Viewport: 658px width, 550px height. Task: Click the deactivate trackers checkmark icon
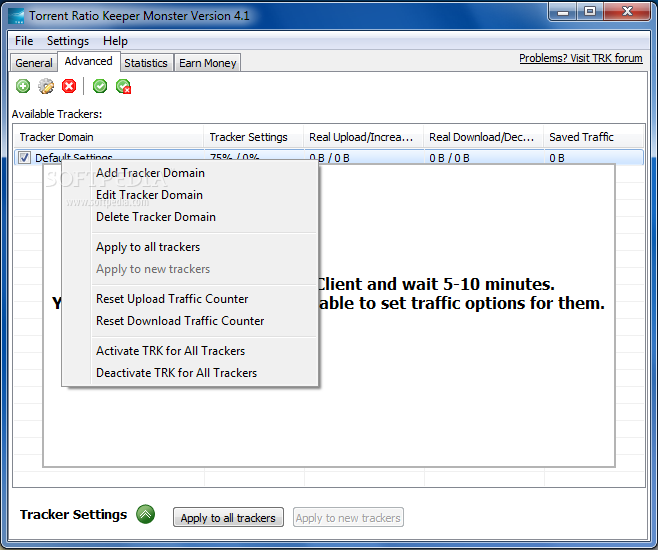coord(123,86)
